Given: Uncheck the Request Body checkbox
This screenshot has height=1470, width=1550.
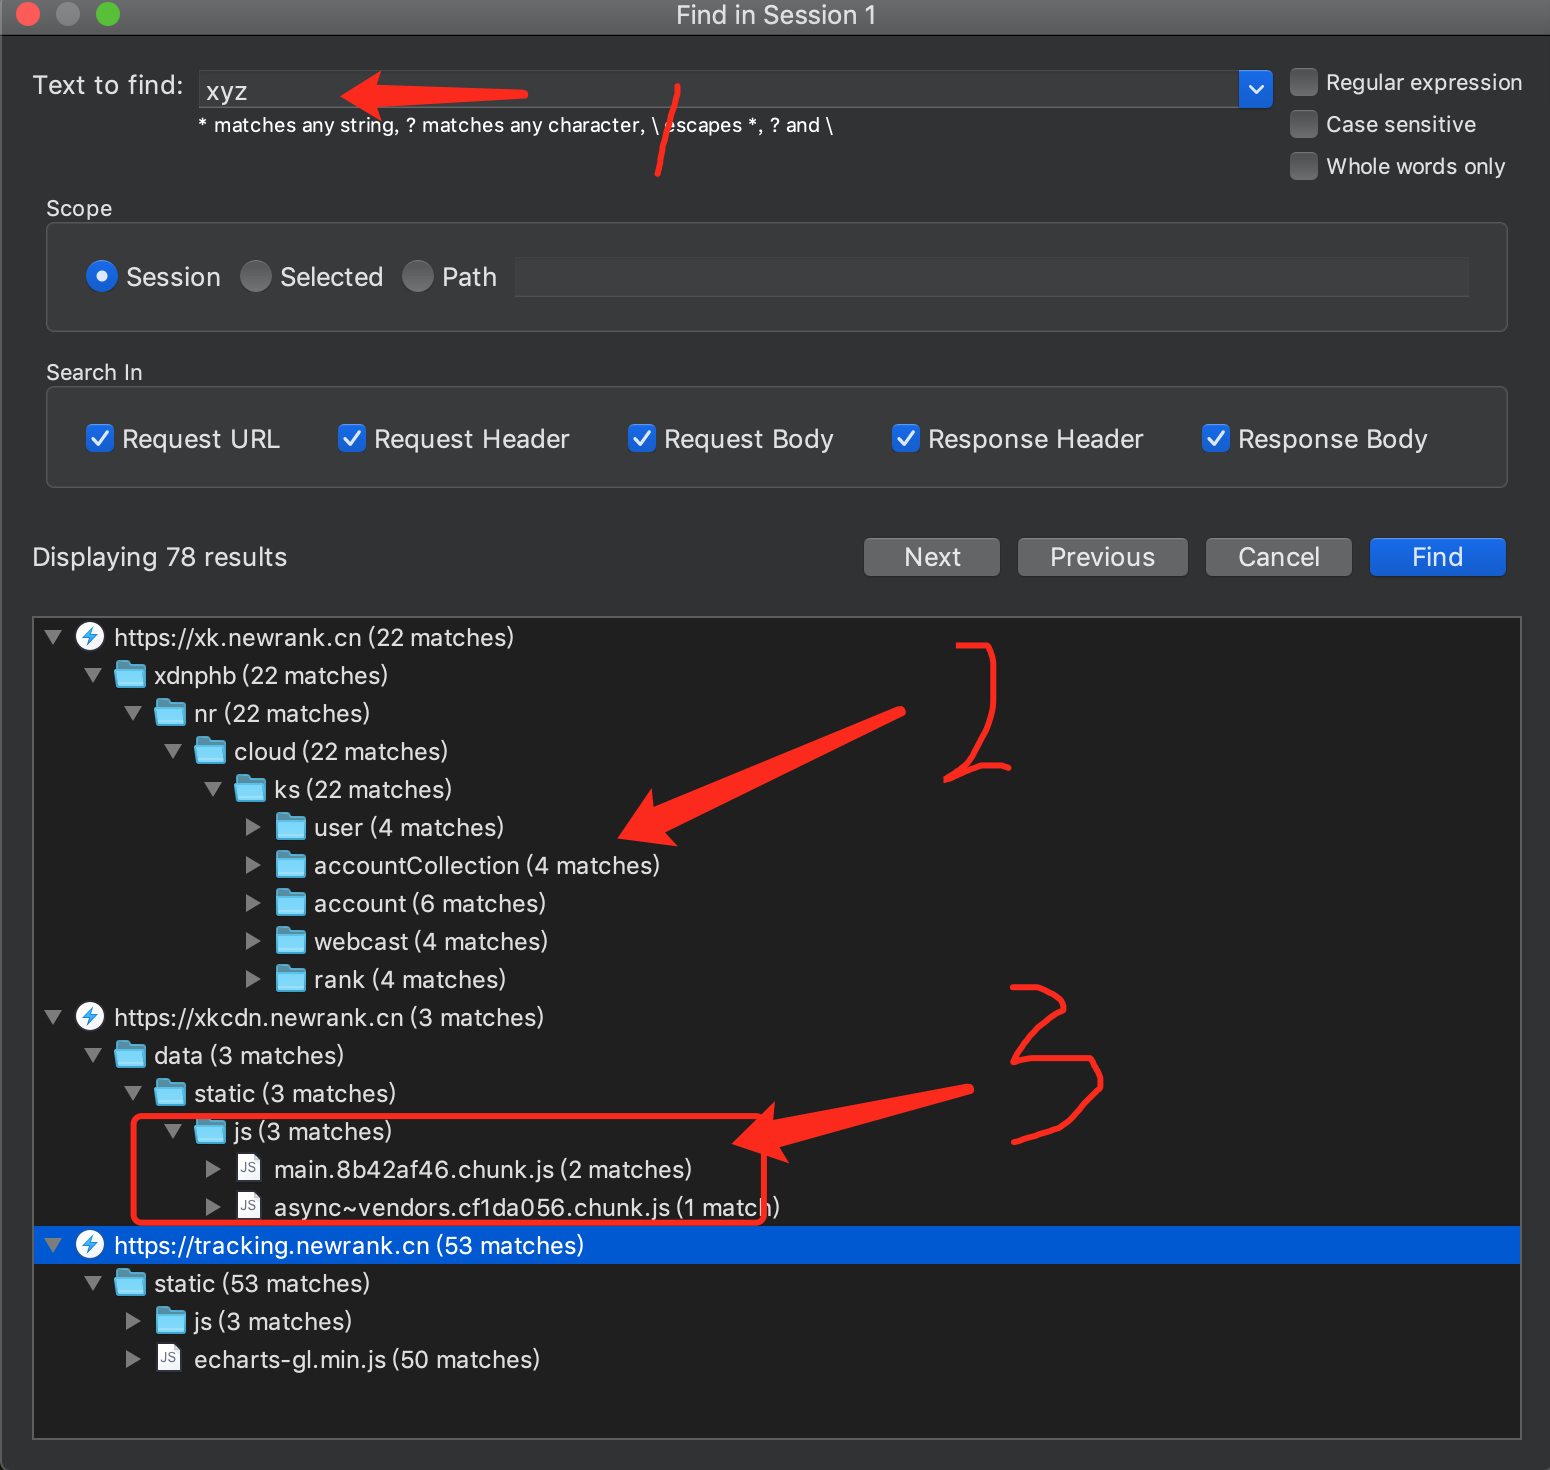Looking at the screenshot, I should click(x=642, y=438).
